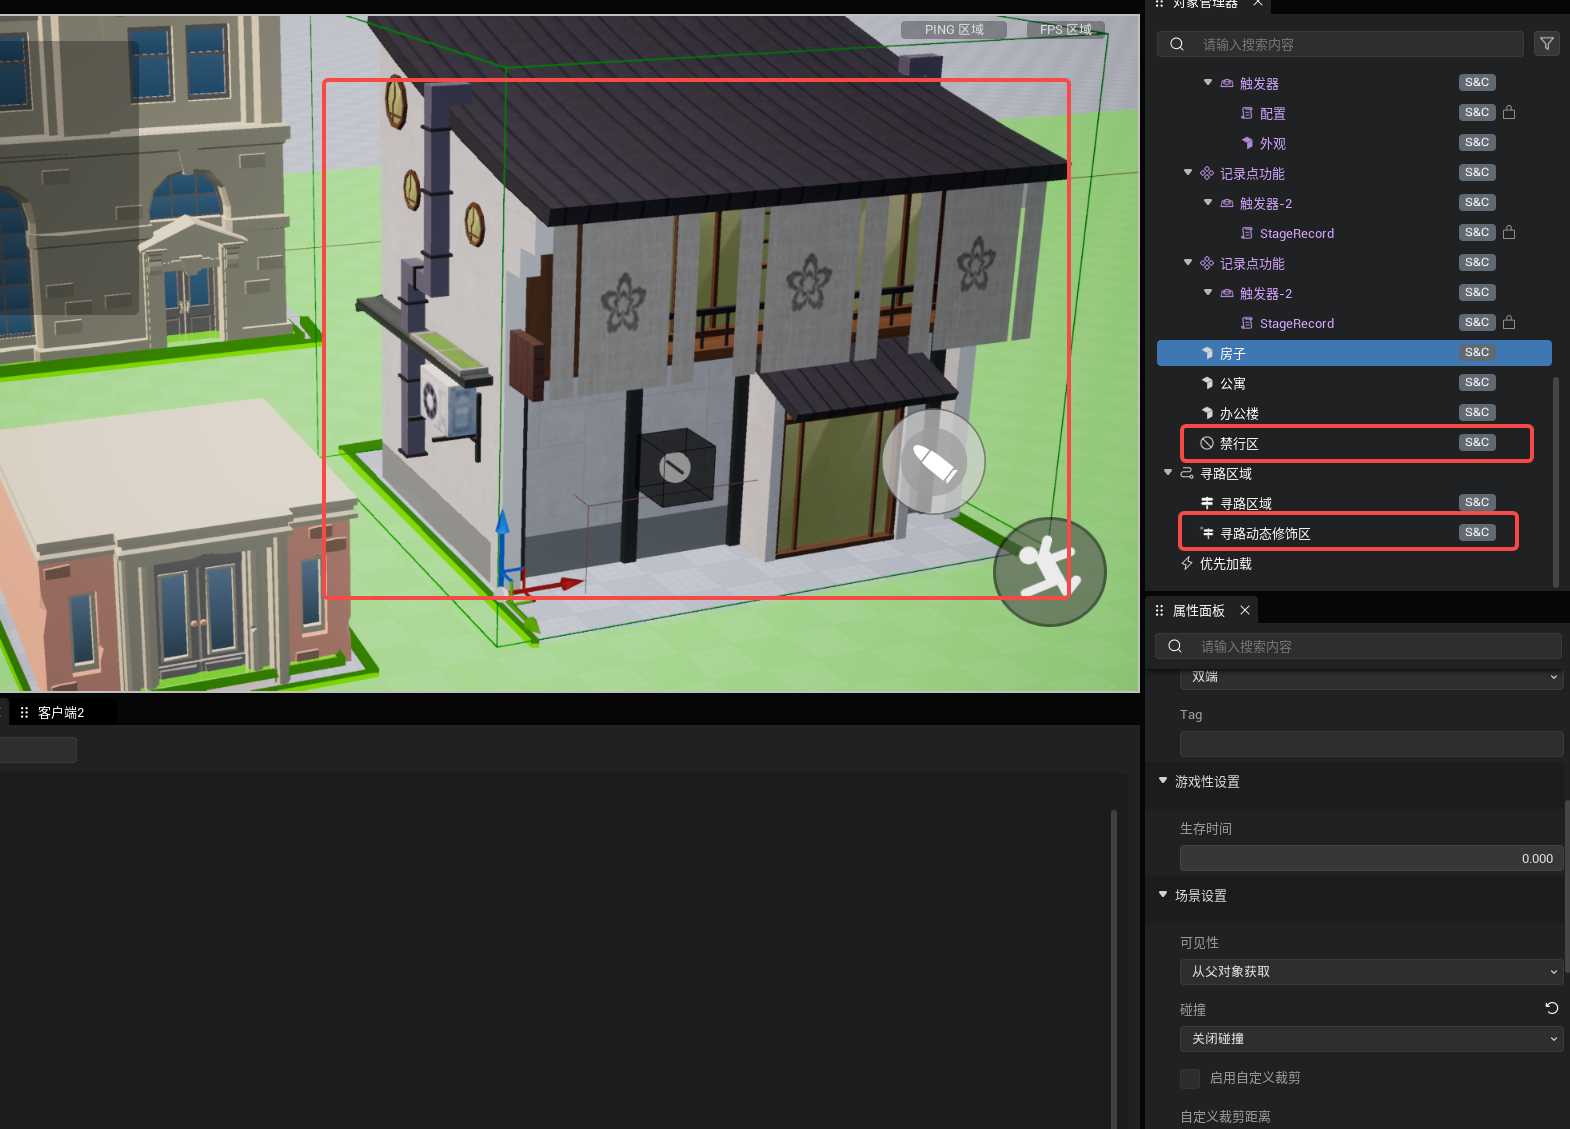This screenshot has width=1570, height=1129.
Task: Click the cube icon next to 办公楼
Action: (1207, 413)
